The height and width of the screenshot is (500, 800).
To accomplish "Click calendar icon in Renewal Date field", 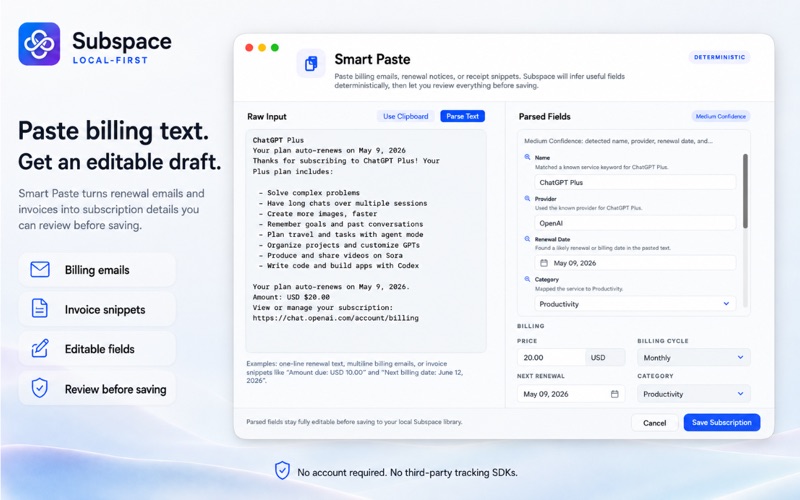I will tap(544, 263).
